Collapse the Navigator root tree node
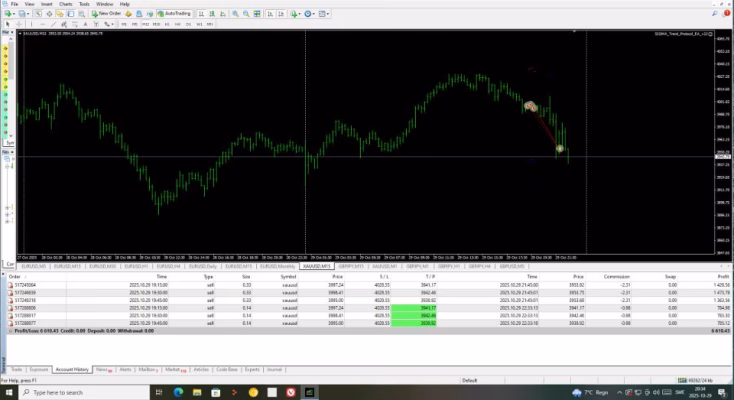 coord(7,166)
